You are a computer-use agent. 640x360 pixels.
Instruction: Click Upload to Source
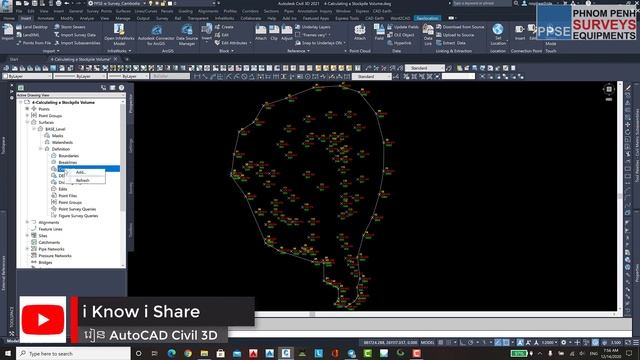[455, 35]
